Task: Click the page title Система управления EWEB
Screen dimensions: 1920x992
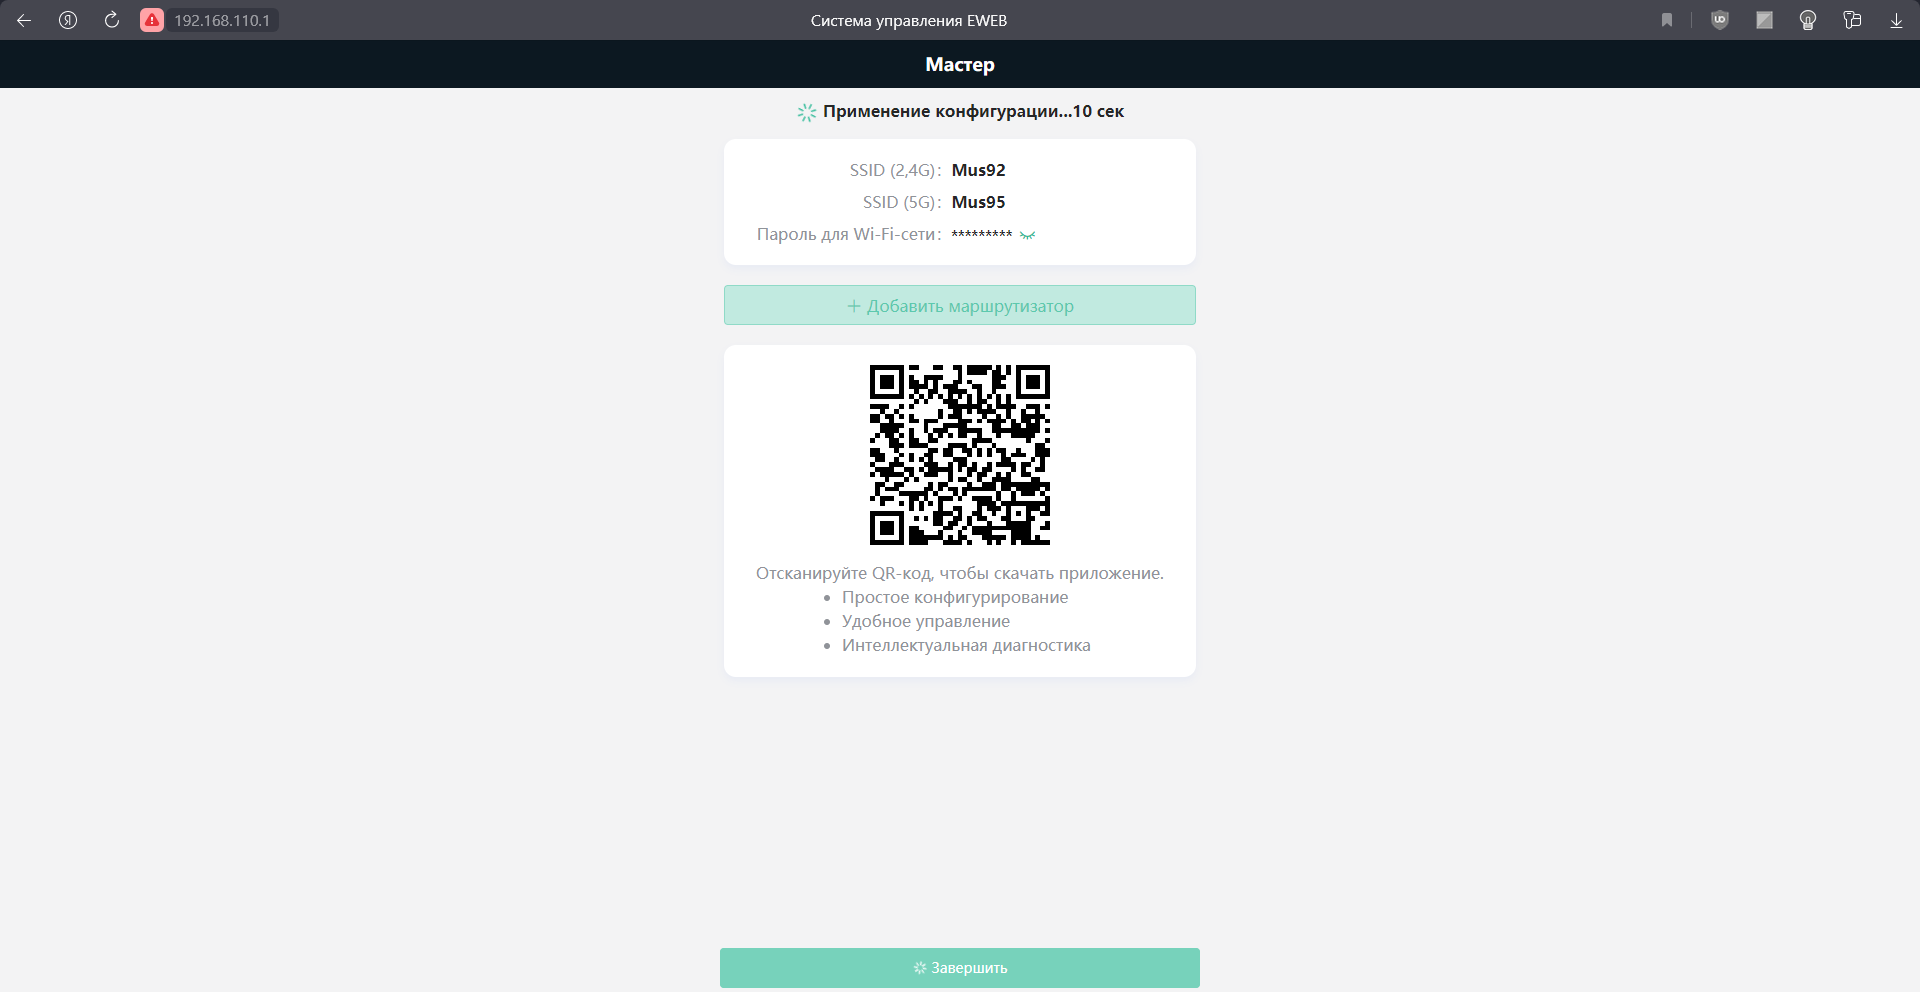Action: (x=909, y=20)
